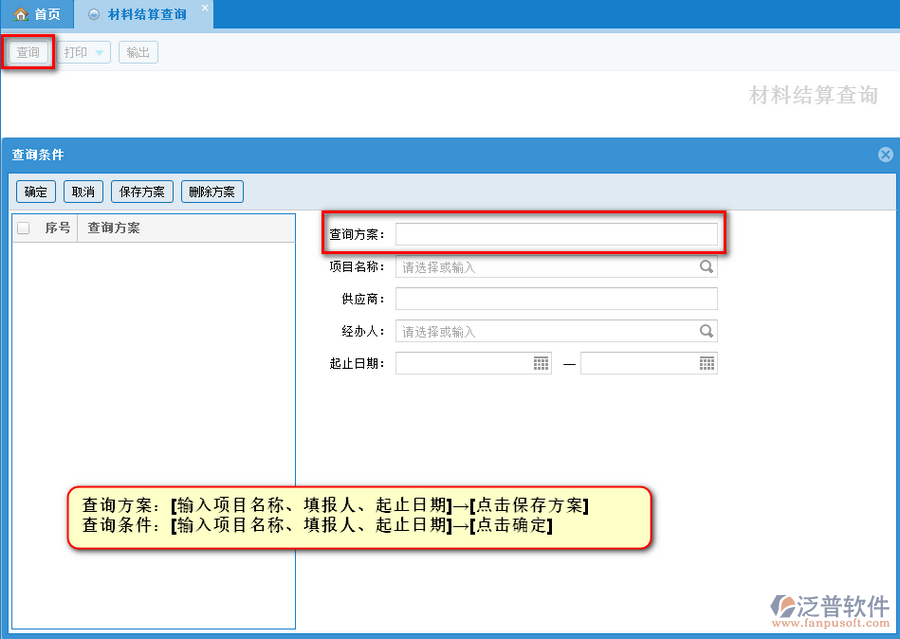This screenshot has width=900, height=639.
Task: Click the home icon on 首页 tab
Action: point(21,14)
